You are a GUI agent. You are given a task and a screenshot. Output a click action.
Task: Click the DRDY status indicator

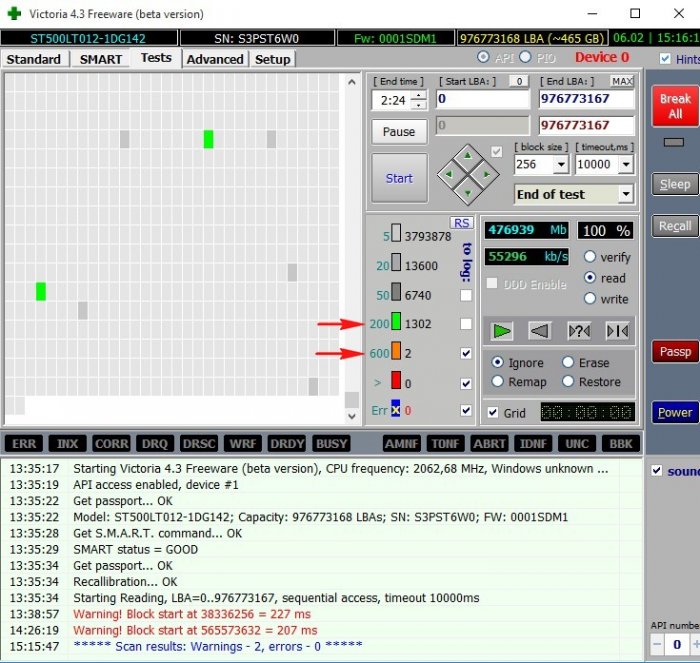pos(287,444)
